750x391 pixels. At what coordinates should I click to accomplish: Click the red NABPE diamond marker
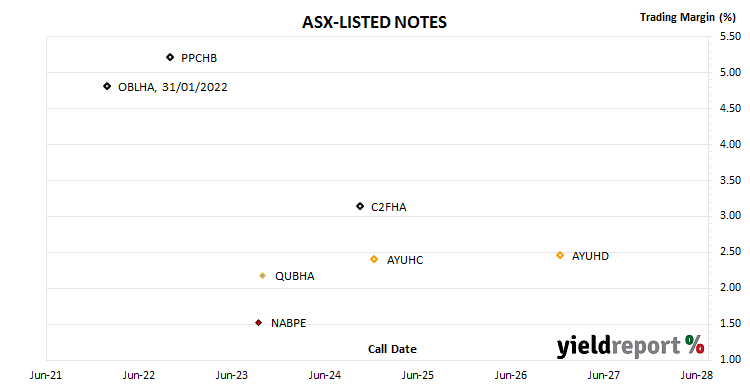(x=258, y=323)
